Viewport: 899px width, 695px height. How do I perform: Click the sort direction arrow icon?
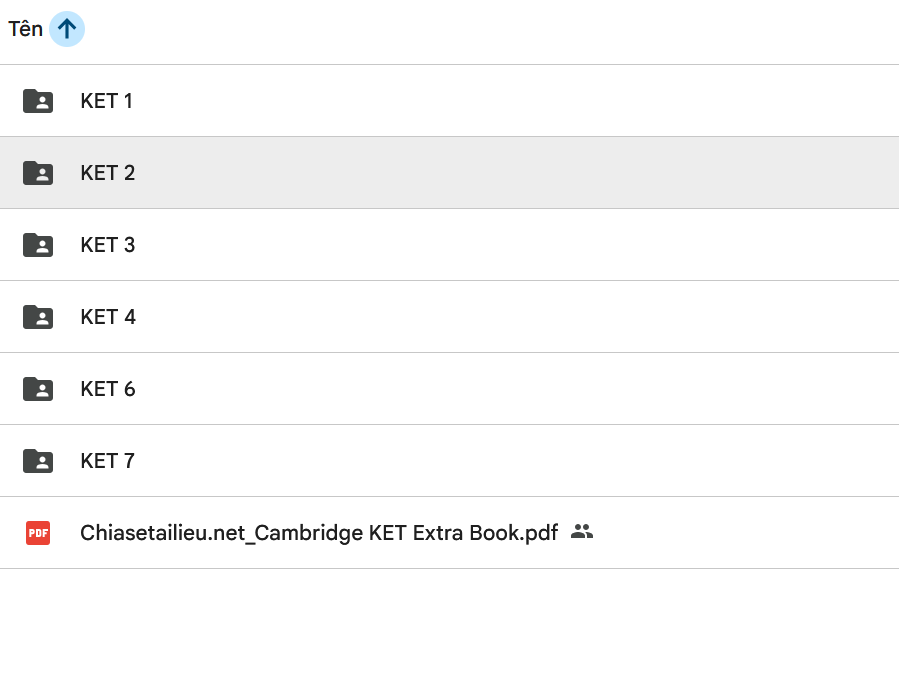click(x=67, y=29)
